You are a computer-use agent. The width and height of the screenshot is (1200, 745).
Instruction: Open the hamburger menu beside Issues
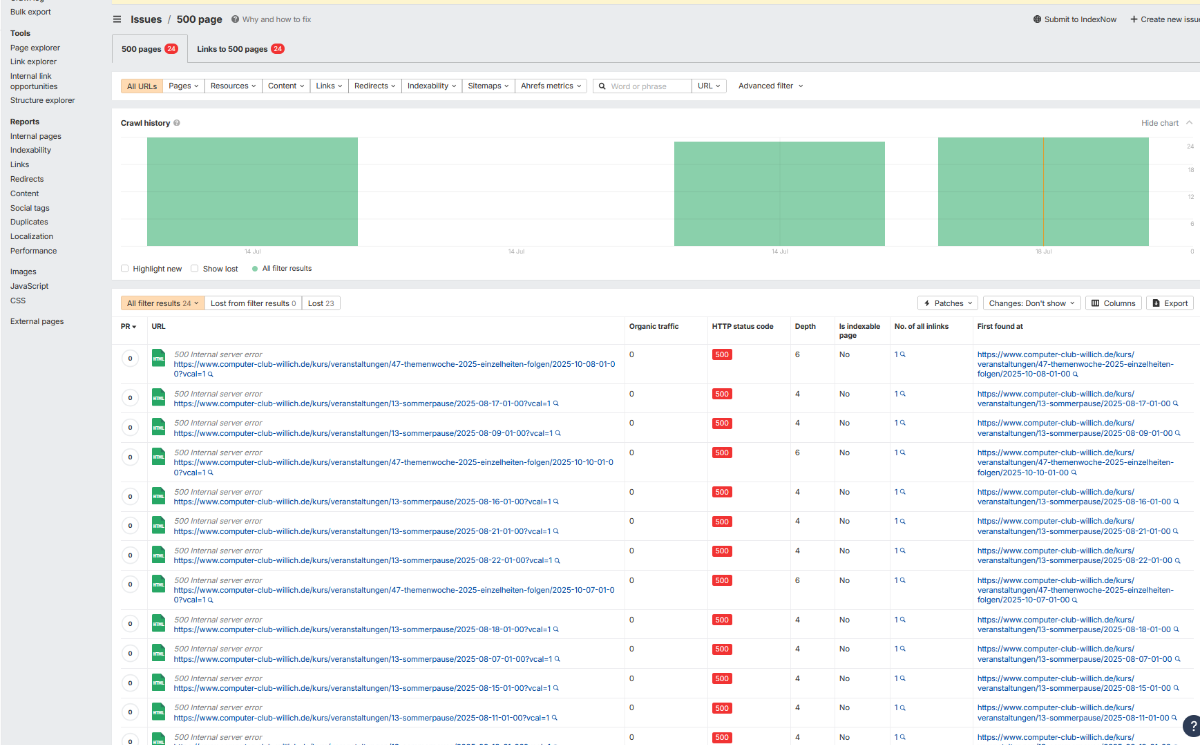117,19
